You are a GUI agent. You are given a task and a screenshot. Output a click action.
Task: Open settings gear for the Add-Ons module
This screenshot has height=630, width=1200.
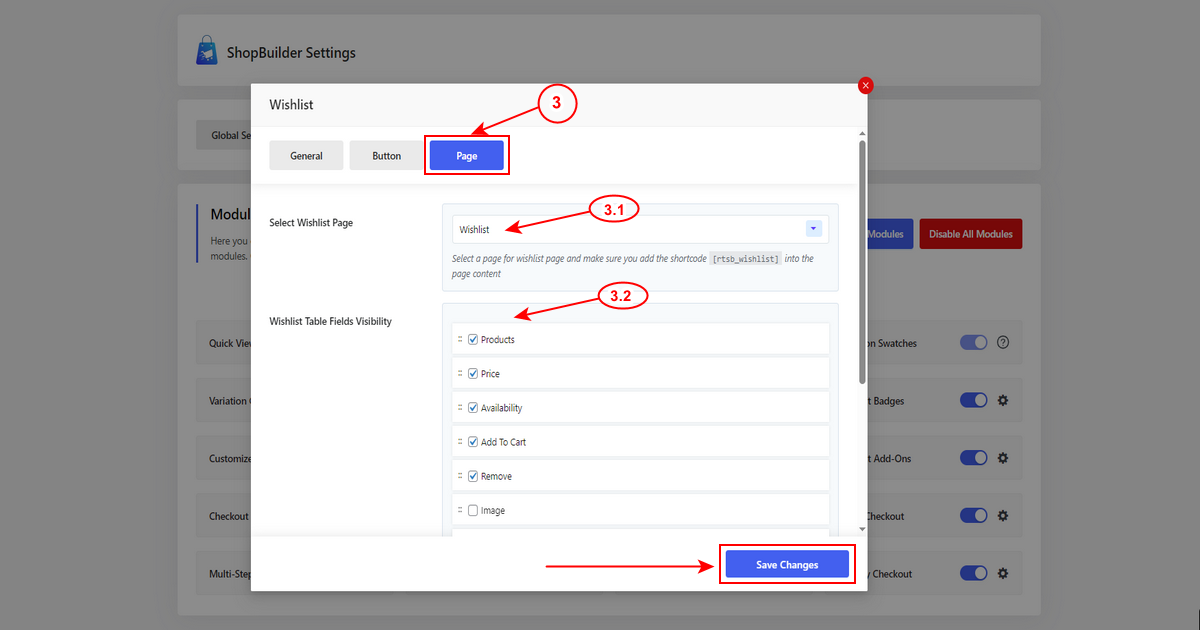(1003, 458)
